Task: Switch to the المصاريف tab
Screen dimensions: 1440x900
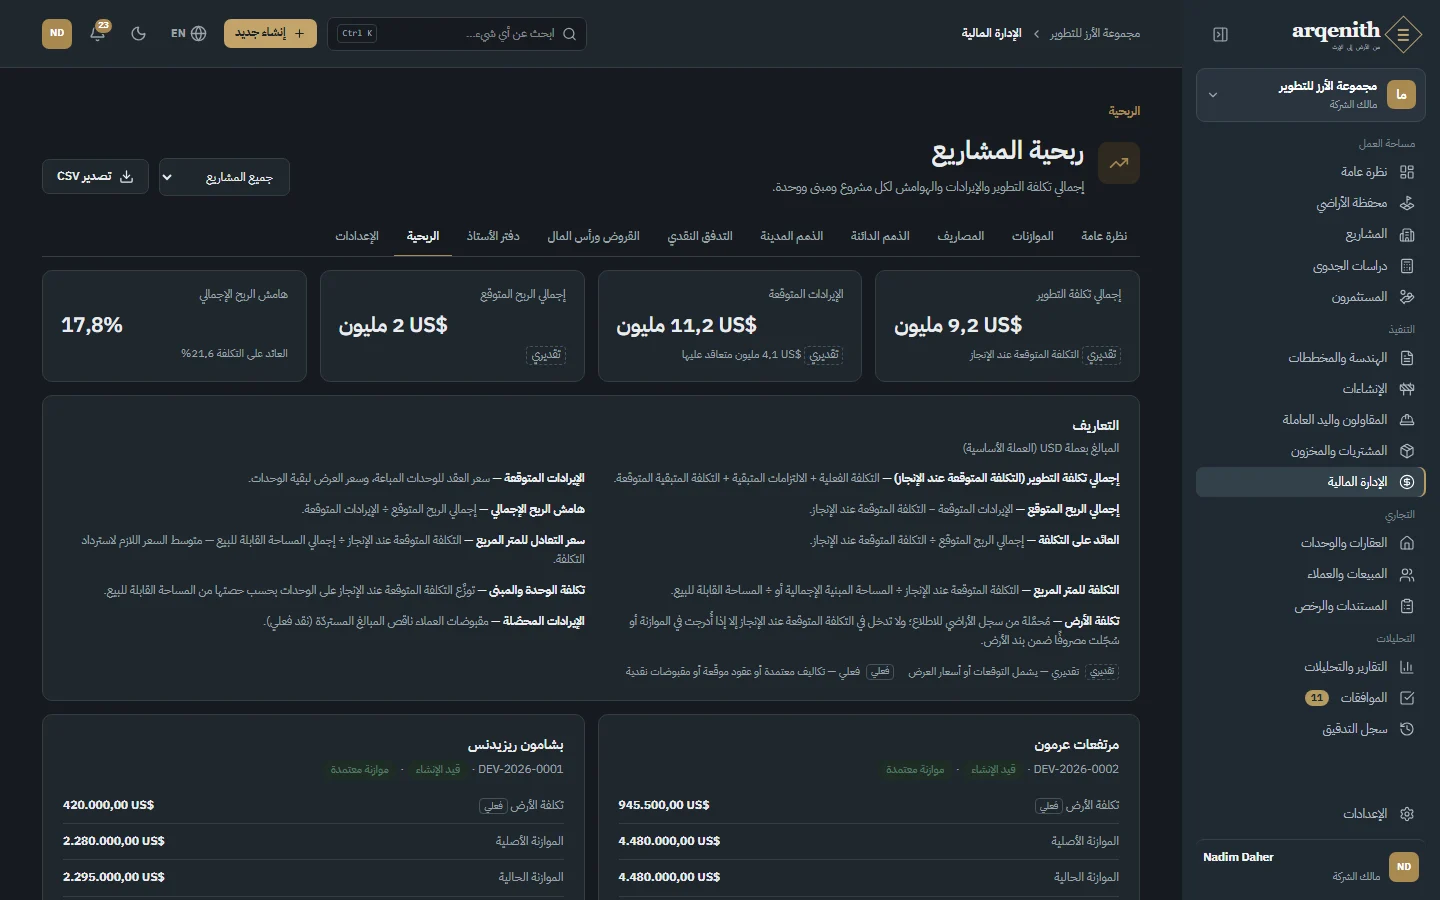Action: pyautogui.click(x=961, y=236)
